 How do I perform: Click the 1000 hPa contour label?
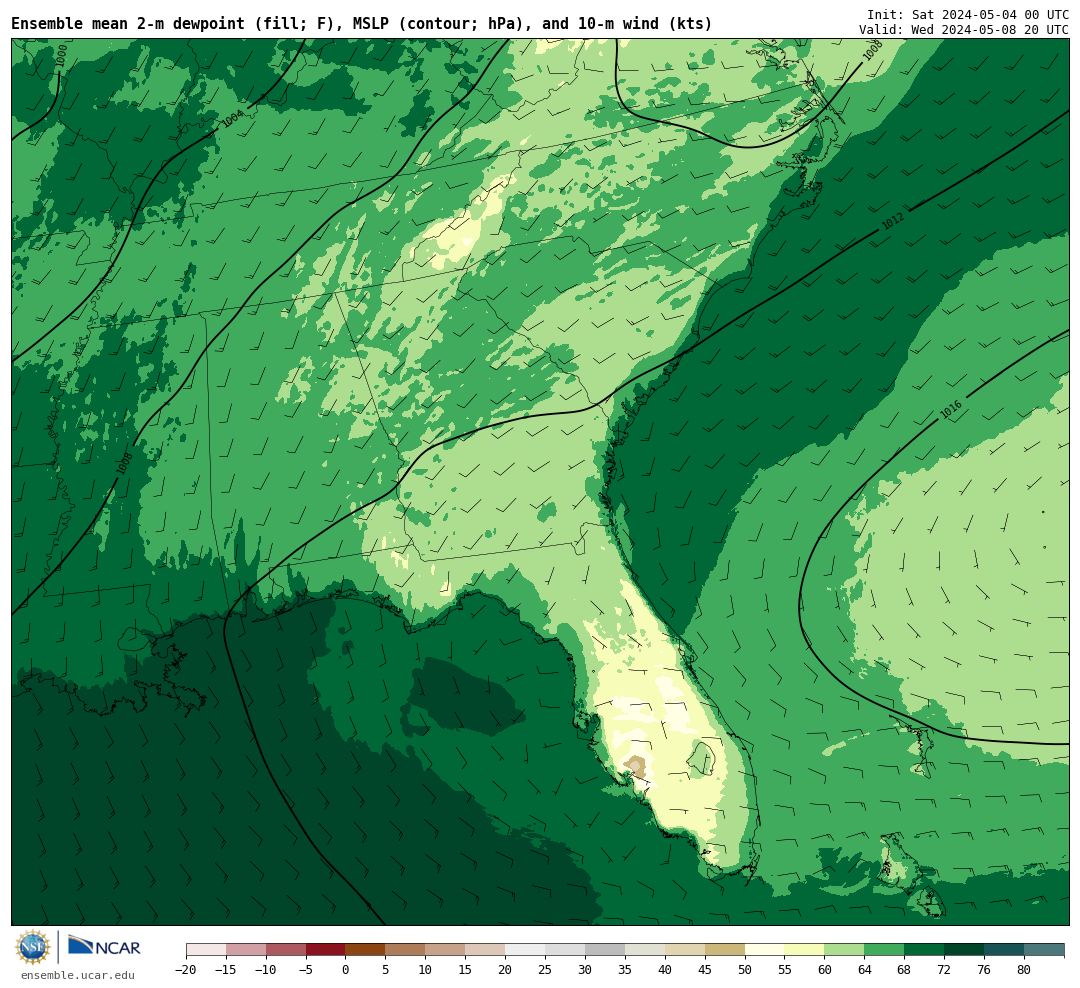coord(61,56)
